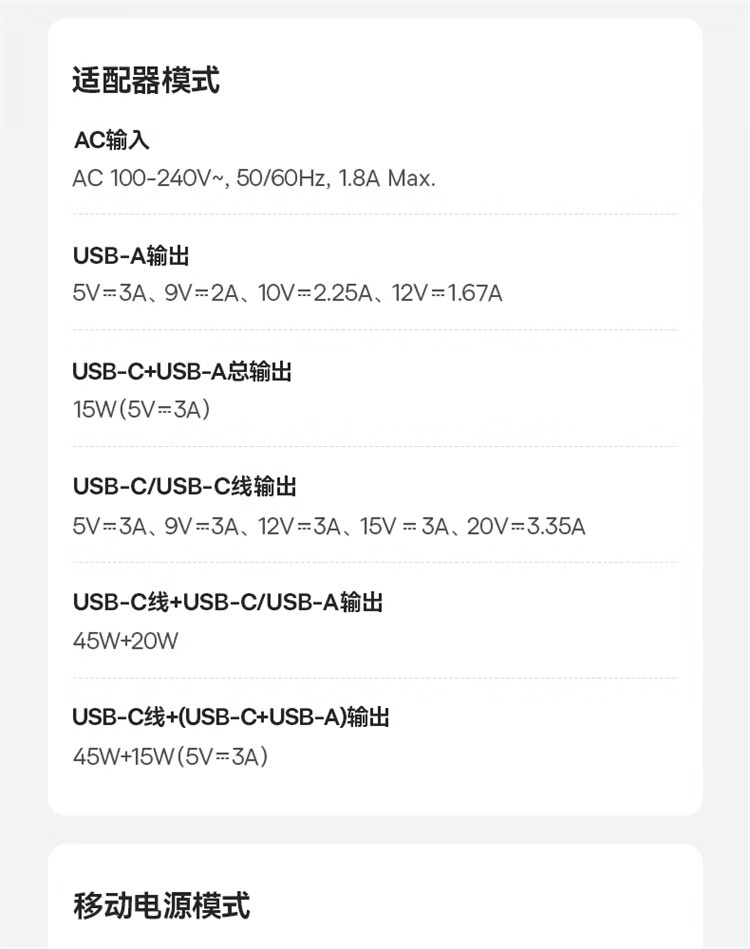This screenshot has width=750, height=949.
Task: Click the 15W(5V⎓3A) total output value
Action: pyautogui.click(x=141, y=410)
